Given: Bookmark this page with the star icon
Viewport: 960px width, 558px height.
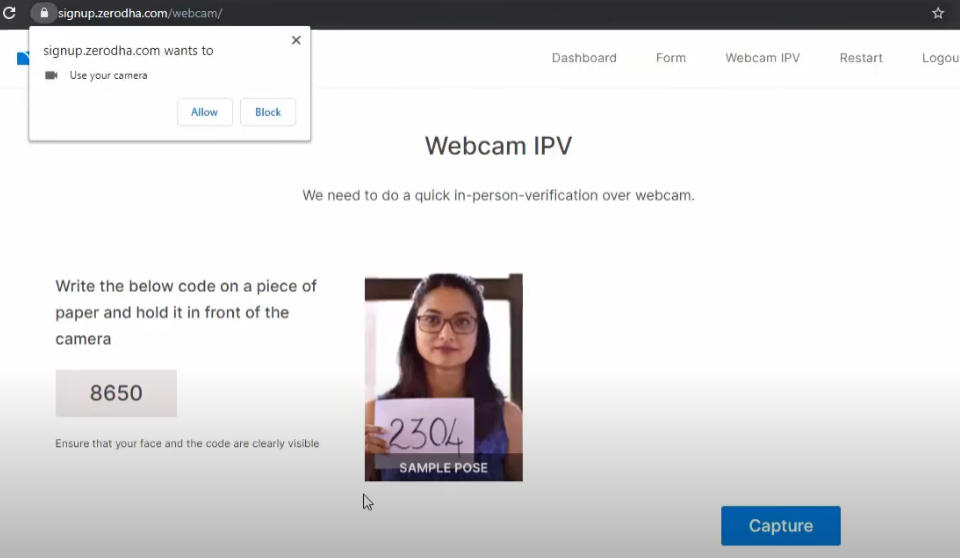Looking at the screenshot, I should [937, 13].
